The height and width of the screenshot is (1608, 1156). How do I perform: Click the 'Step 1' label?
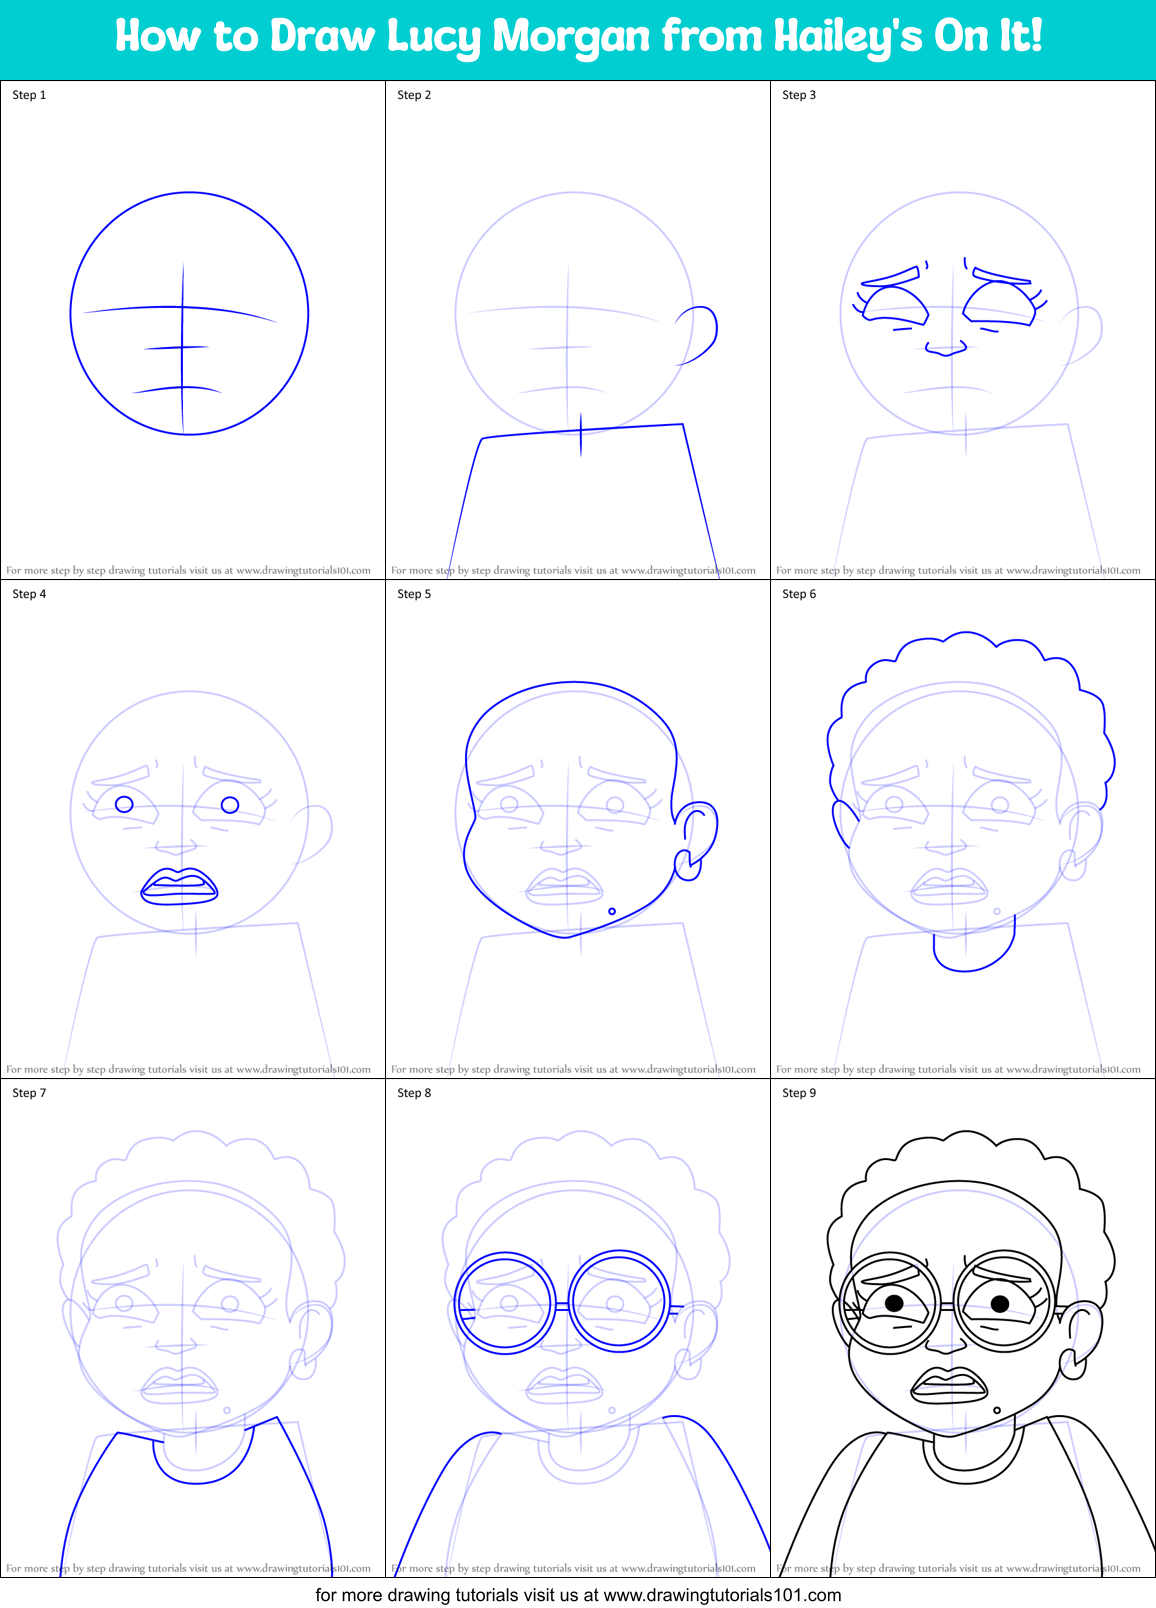(29, 95)
